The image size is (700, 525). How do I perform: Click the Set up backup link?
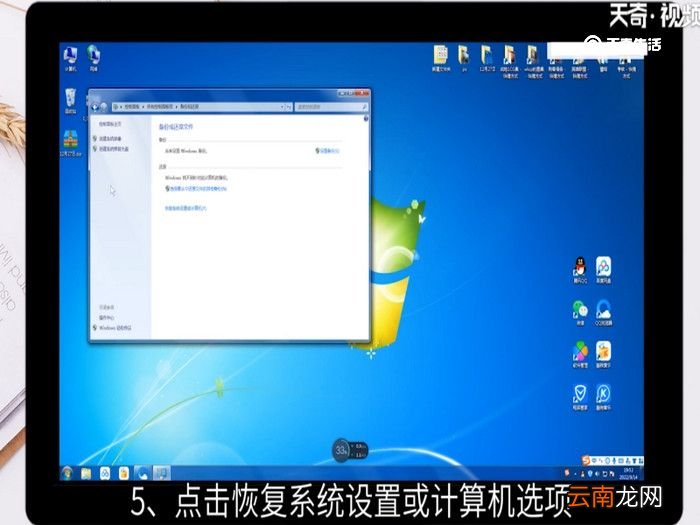(328, 151)
